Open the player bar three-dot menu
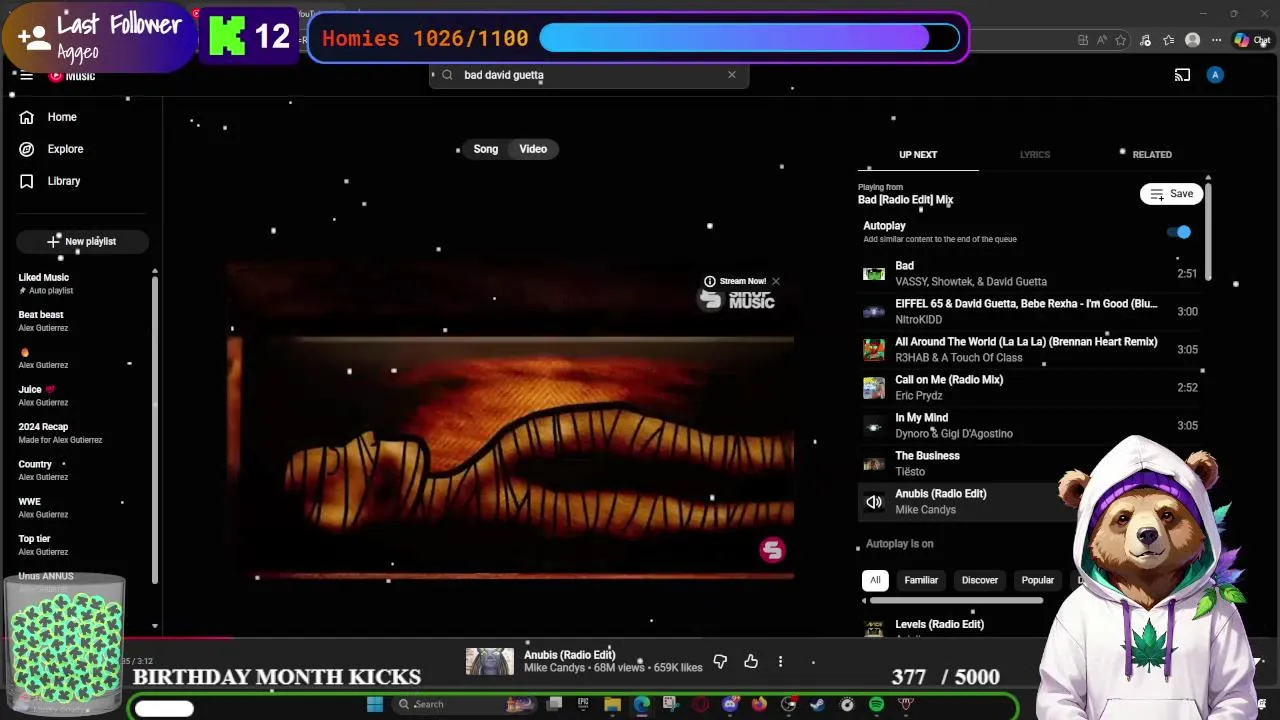 coord(780,662)
